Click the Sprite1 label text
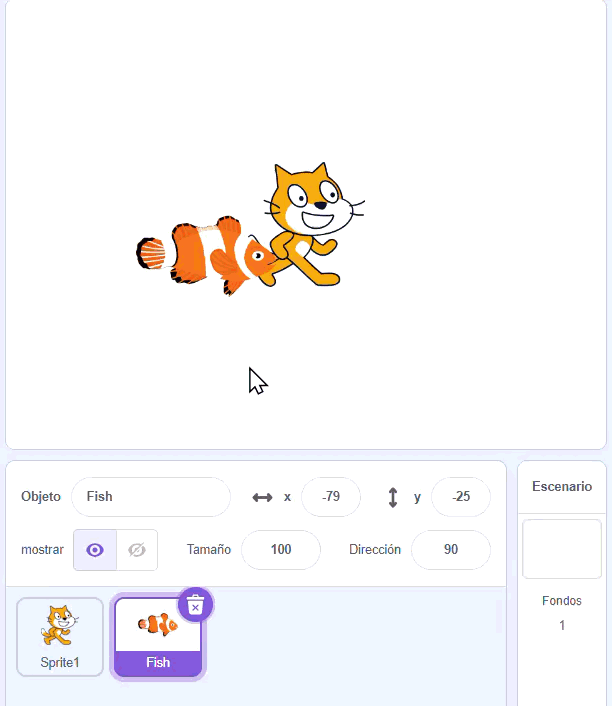The image size is (612, 706). 60,662
